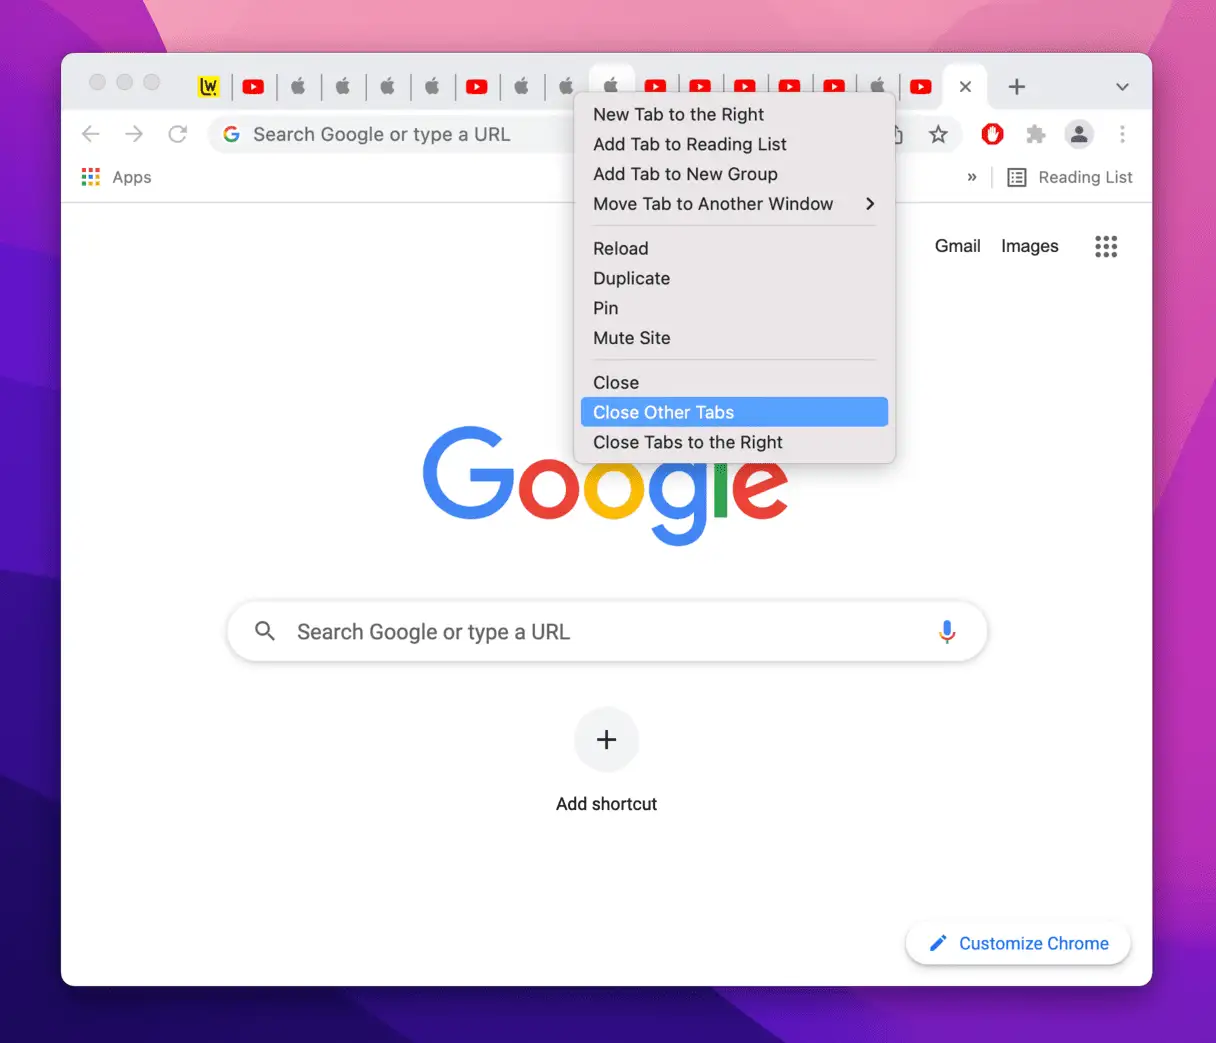This screenshot has height=1043, width=1216.
Task: Open the Extensions puzzle icon
Action: tap(1036, 134)
